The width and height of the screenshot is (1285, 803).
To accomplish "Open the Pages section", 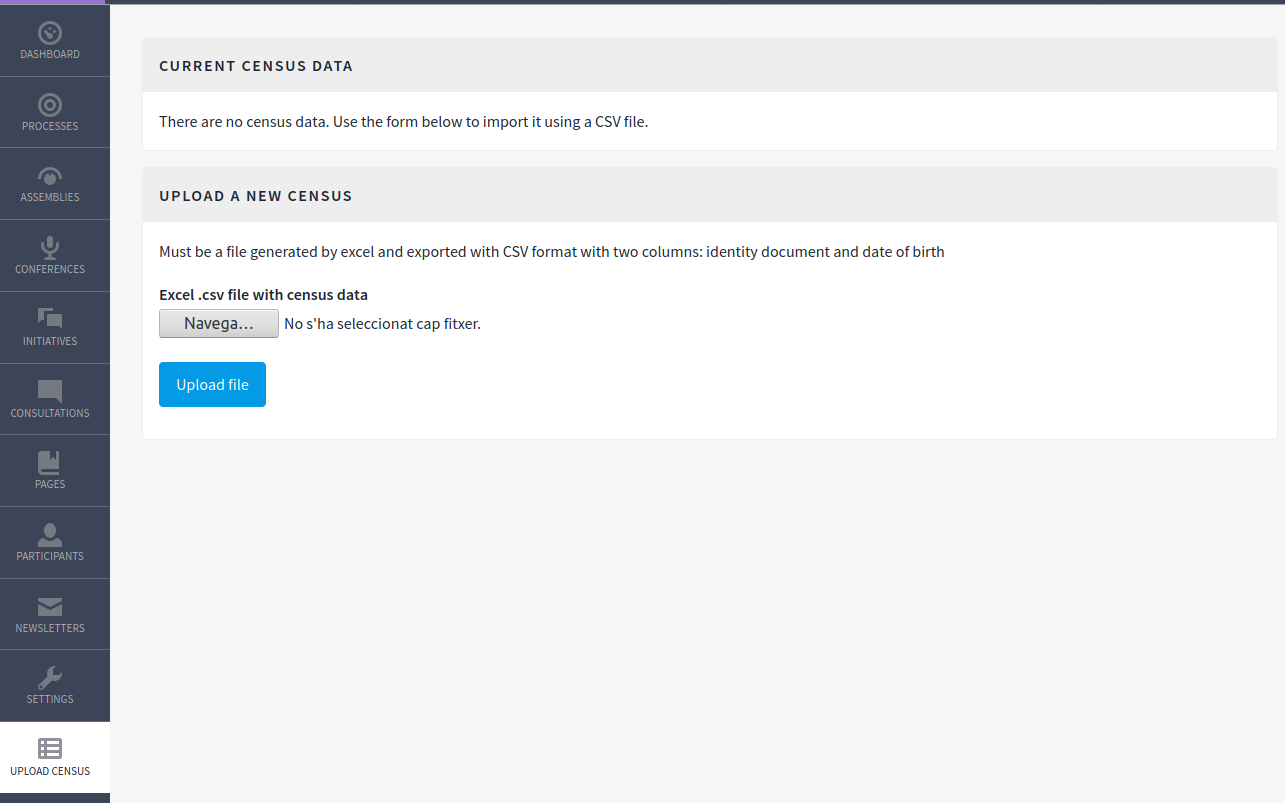I will [50, 462].
